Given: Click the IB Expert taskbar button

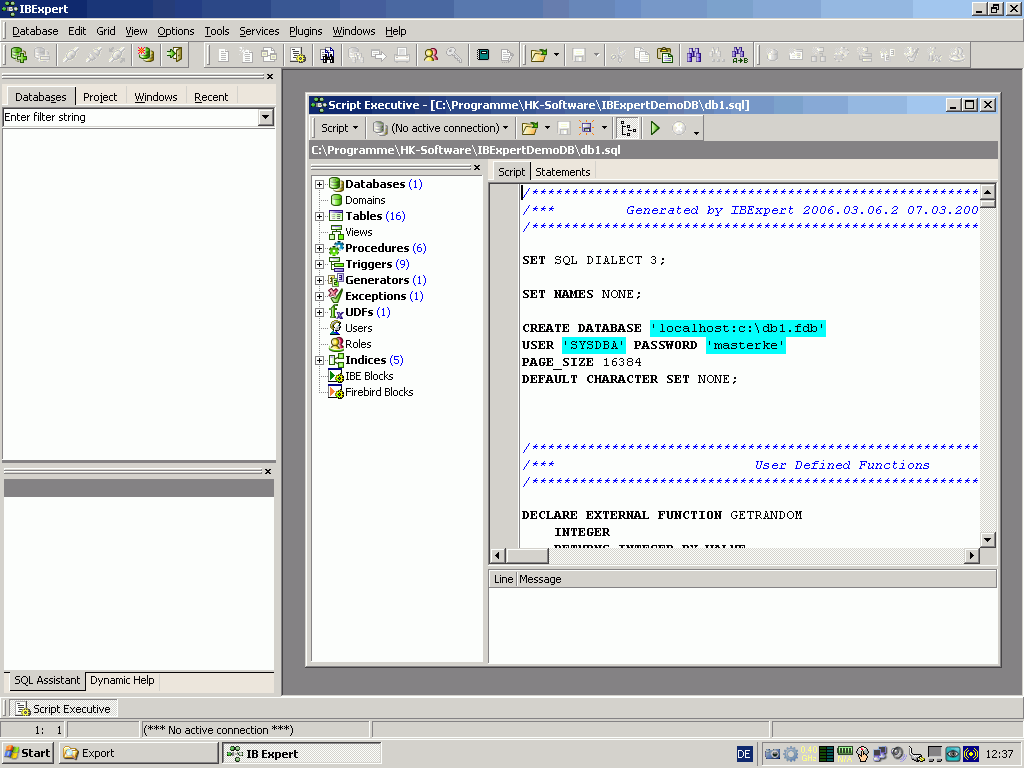Looking at the screenshot, I should click(302, 753).
